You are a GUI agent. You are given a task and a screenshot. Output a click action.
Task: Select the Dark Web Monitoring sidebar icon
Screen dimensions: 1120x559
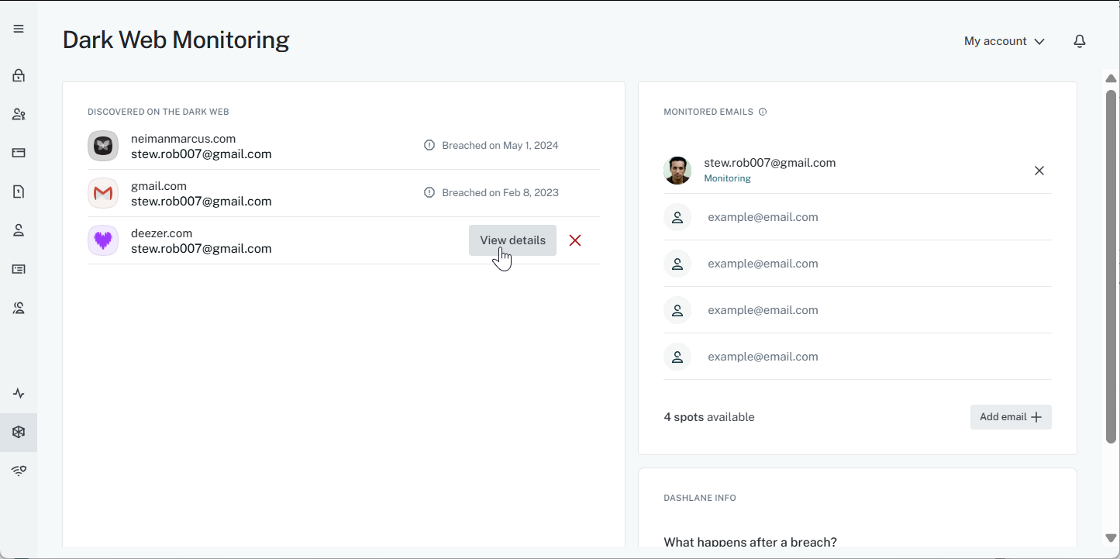(x=18, y=432)
